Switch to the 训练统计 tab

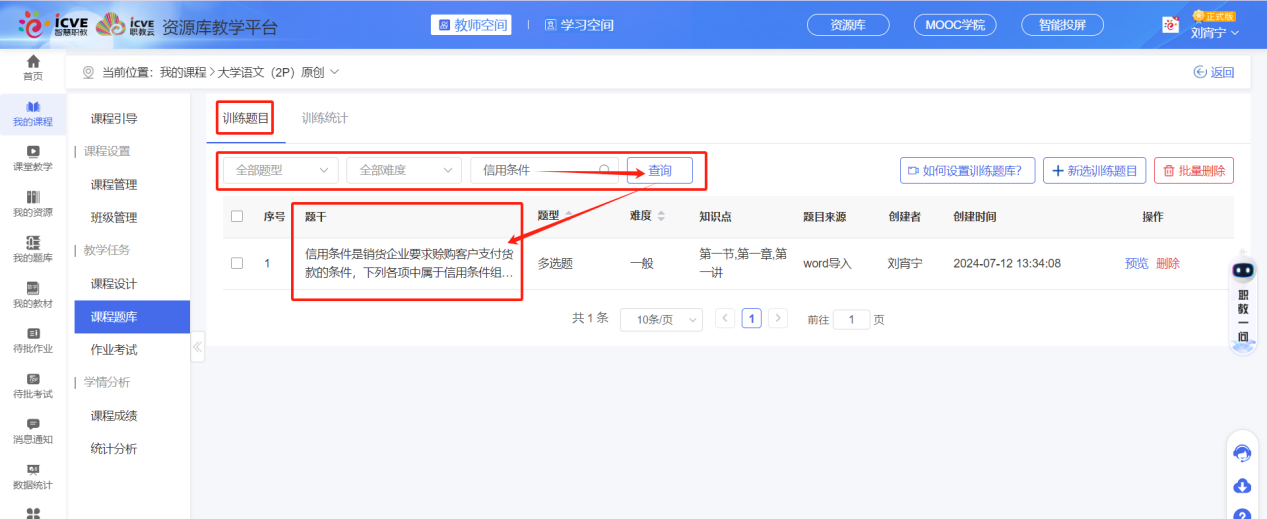tap(325, 118)
